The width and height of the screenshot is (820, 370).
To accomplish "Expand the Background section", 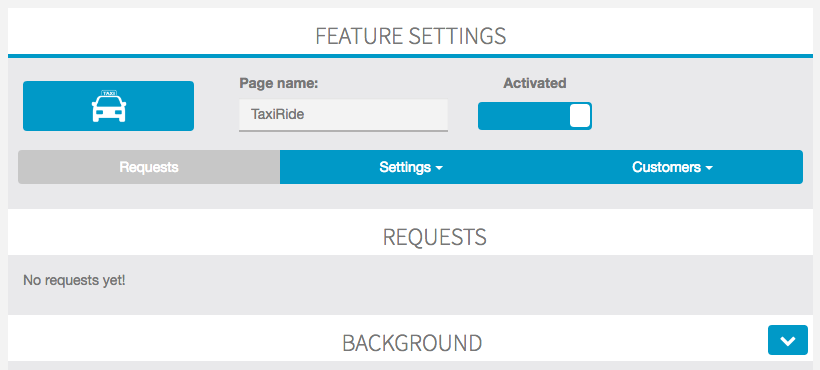I will pyautogui.click(x=788, y=340).
